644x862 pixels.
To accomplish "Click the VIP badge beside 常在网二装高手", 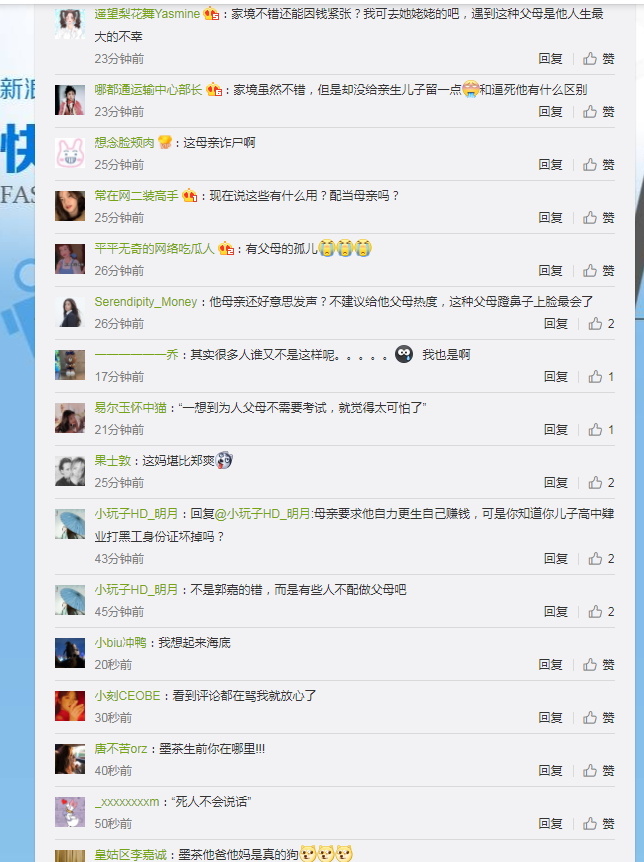I will point(190,196).
